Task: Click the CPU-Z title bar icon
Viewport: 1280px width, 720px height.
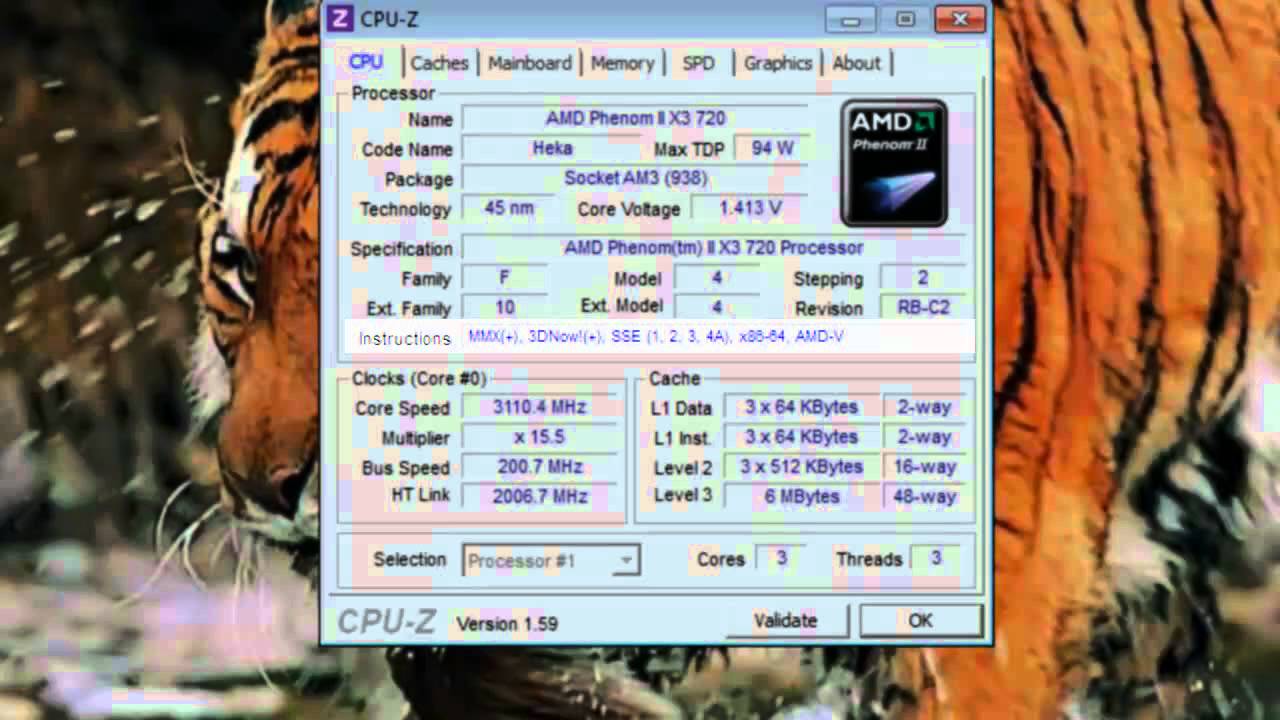Action: point(341,19)
